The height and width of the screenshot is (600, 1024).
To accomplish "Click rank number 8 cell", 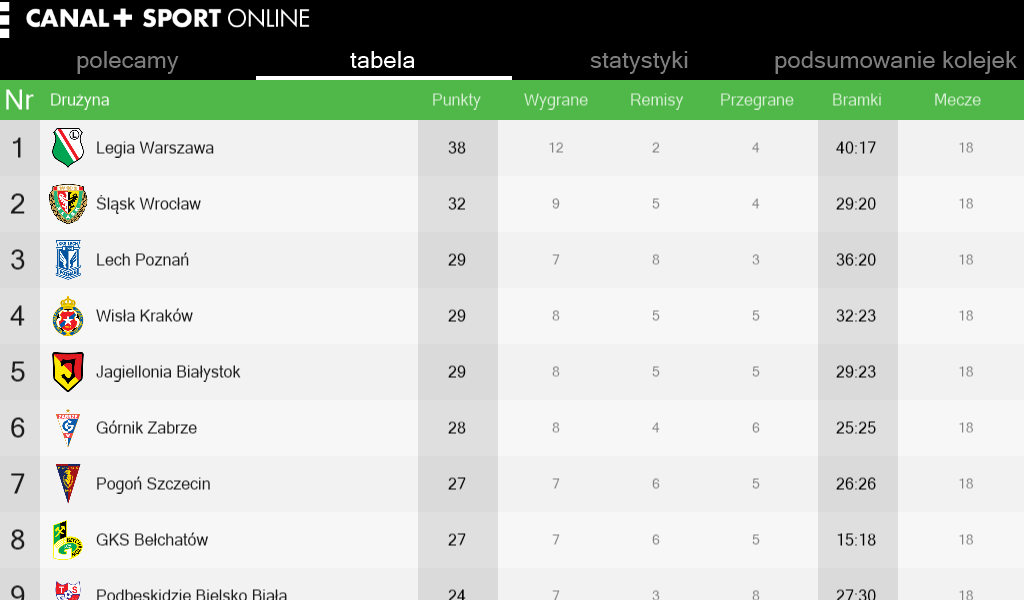I will click(18, 540).
